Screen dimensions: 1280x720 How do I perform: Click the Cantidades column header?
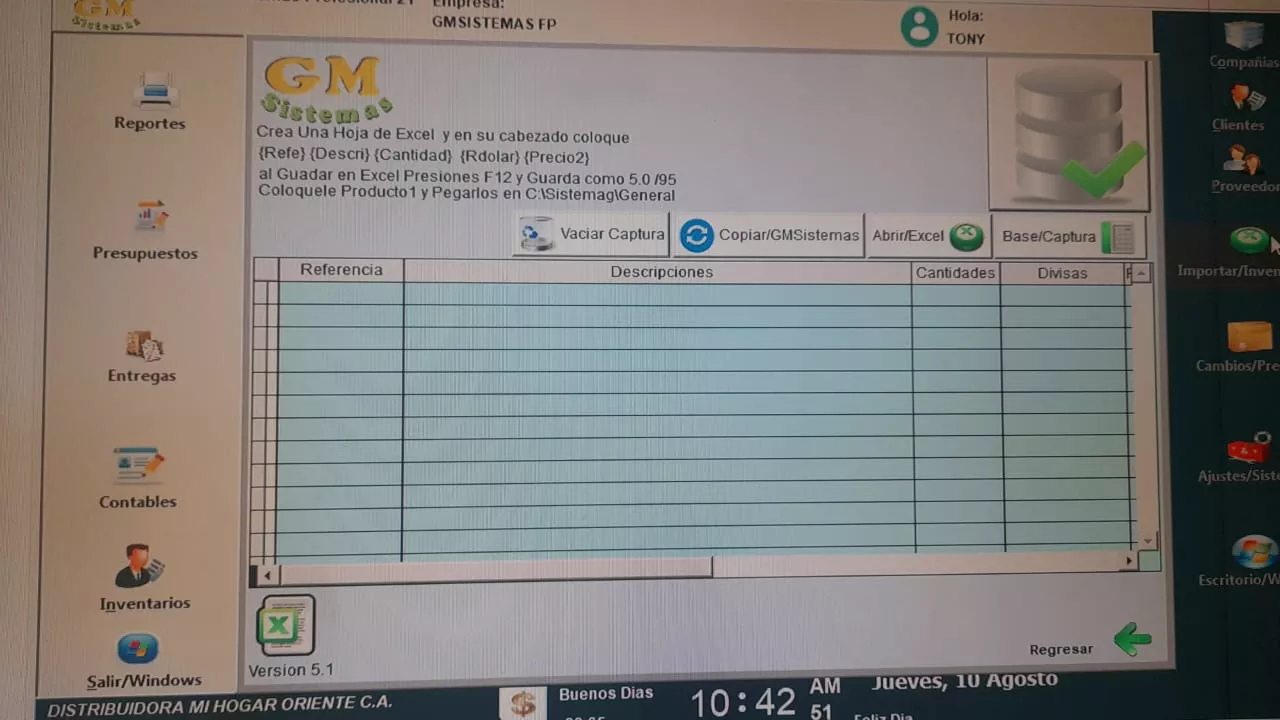pyautogui.click(x=955, y=273)
